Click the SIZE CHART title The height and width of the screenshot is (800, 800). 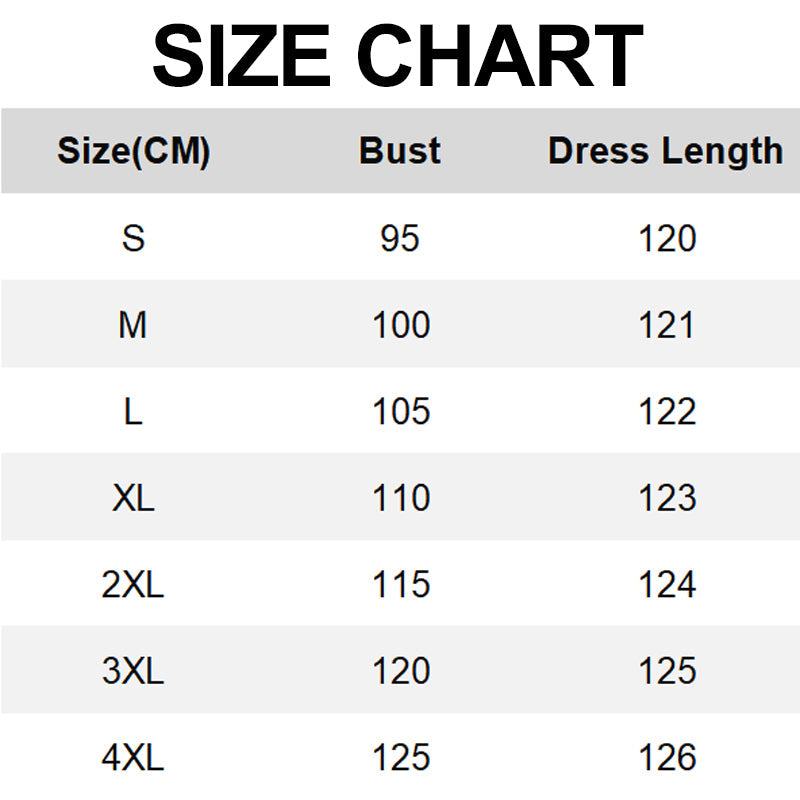tap(398, 55)
